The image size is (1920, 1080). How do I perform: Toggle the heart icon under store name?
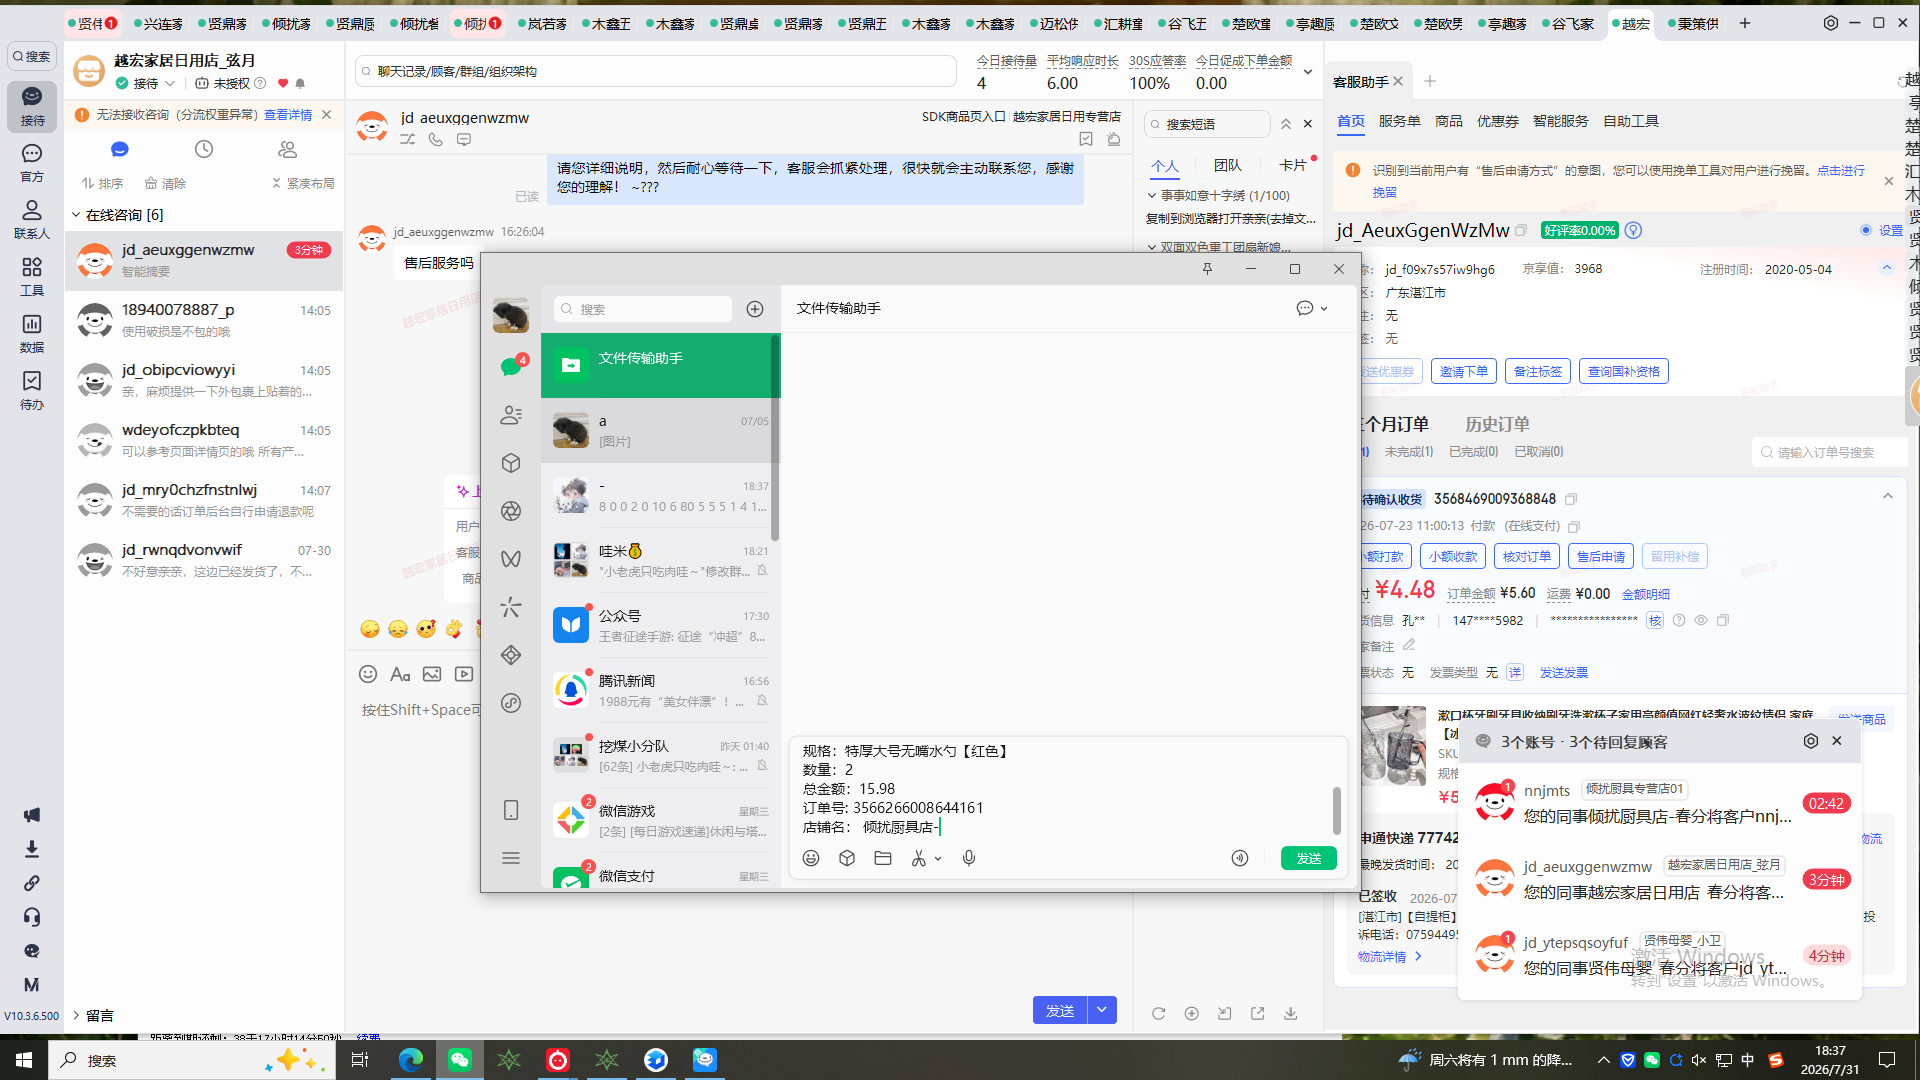(x=283, y=83)
